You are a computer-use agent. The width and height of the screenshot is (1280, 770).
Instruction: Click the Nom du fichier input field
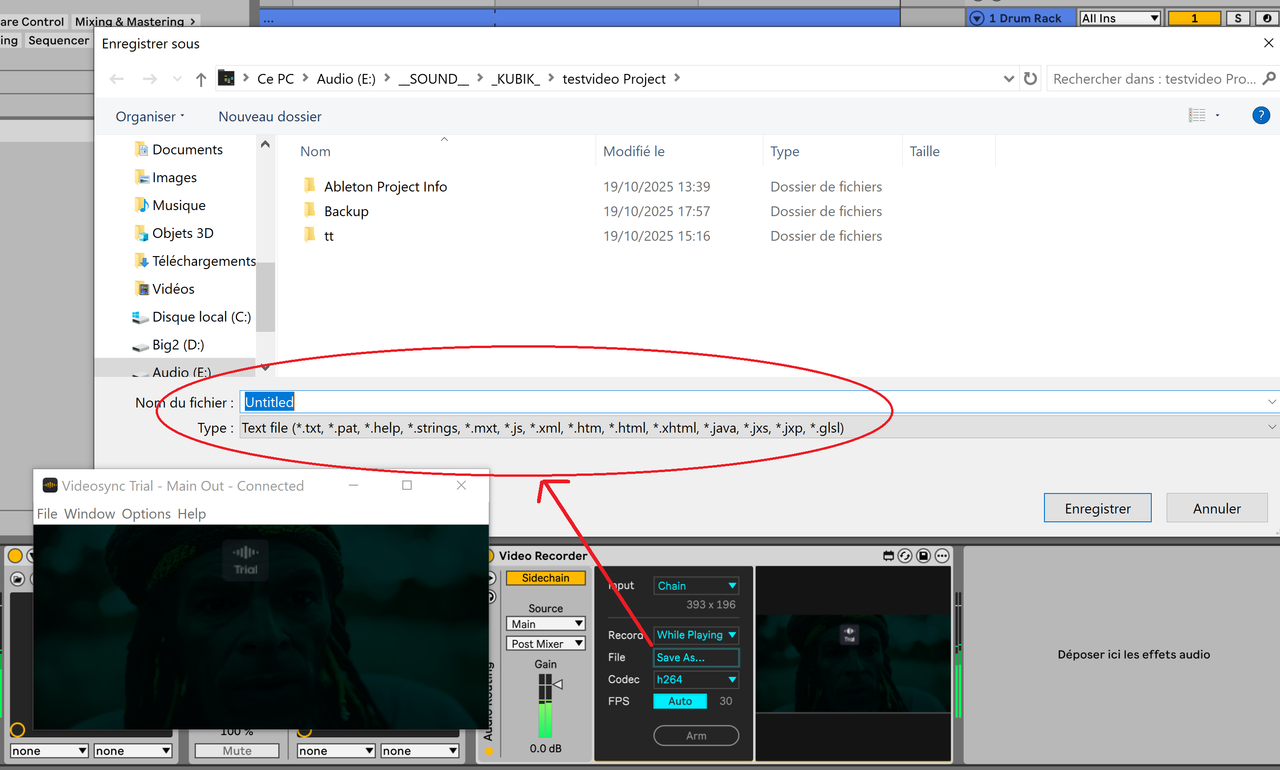[x=759, y=402]
